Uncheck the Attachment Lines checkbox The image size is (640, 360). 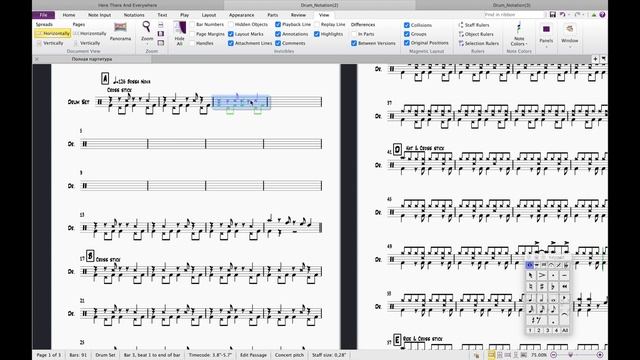(231, 43)
